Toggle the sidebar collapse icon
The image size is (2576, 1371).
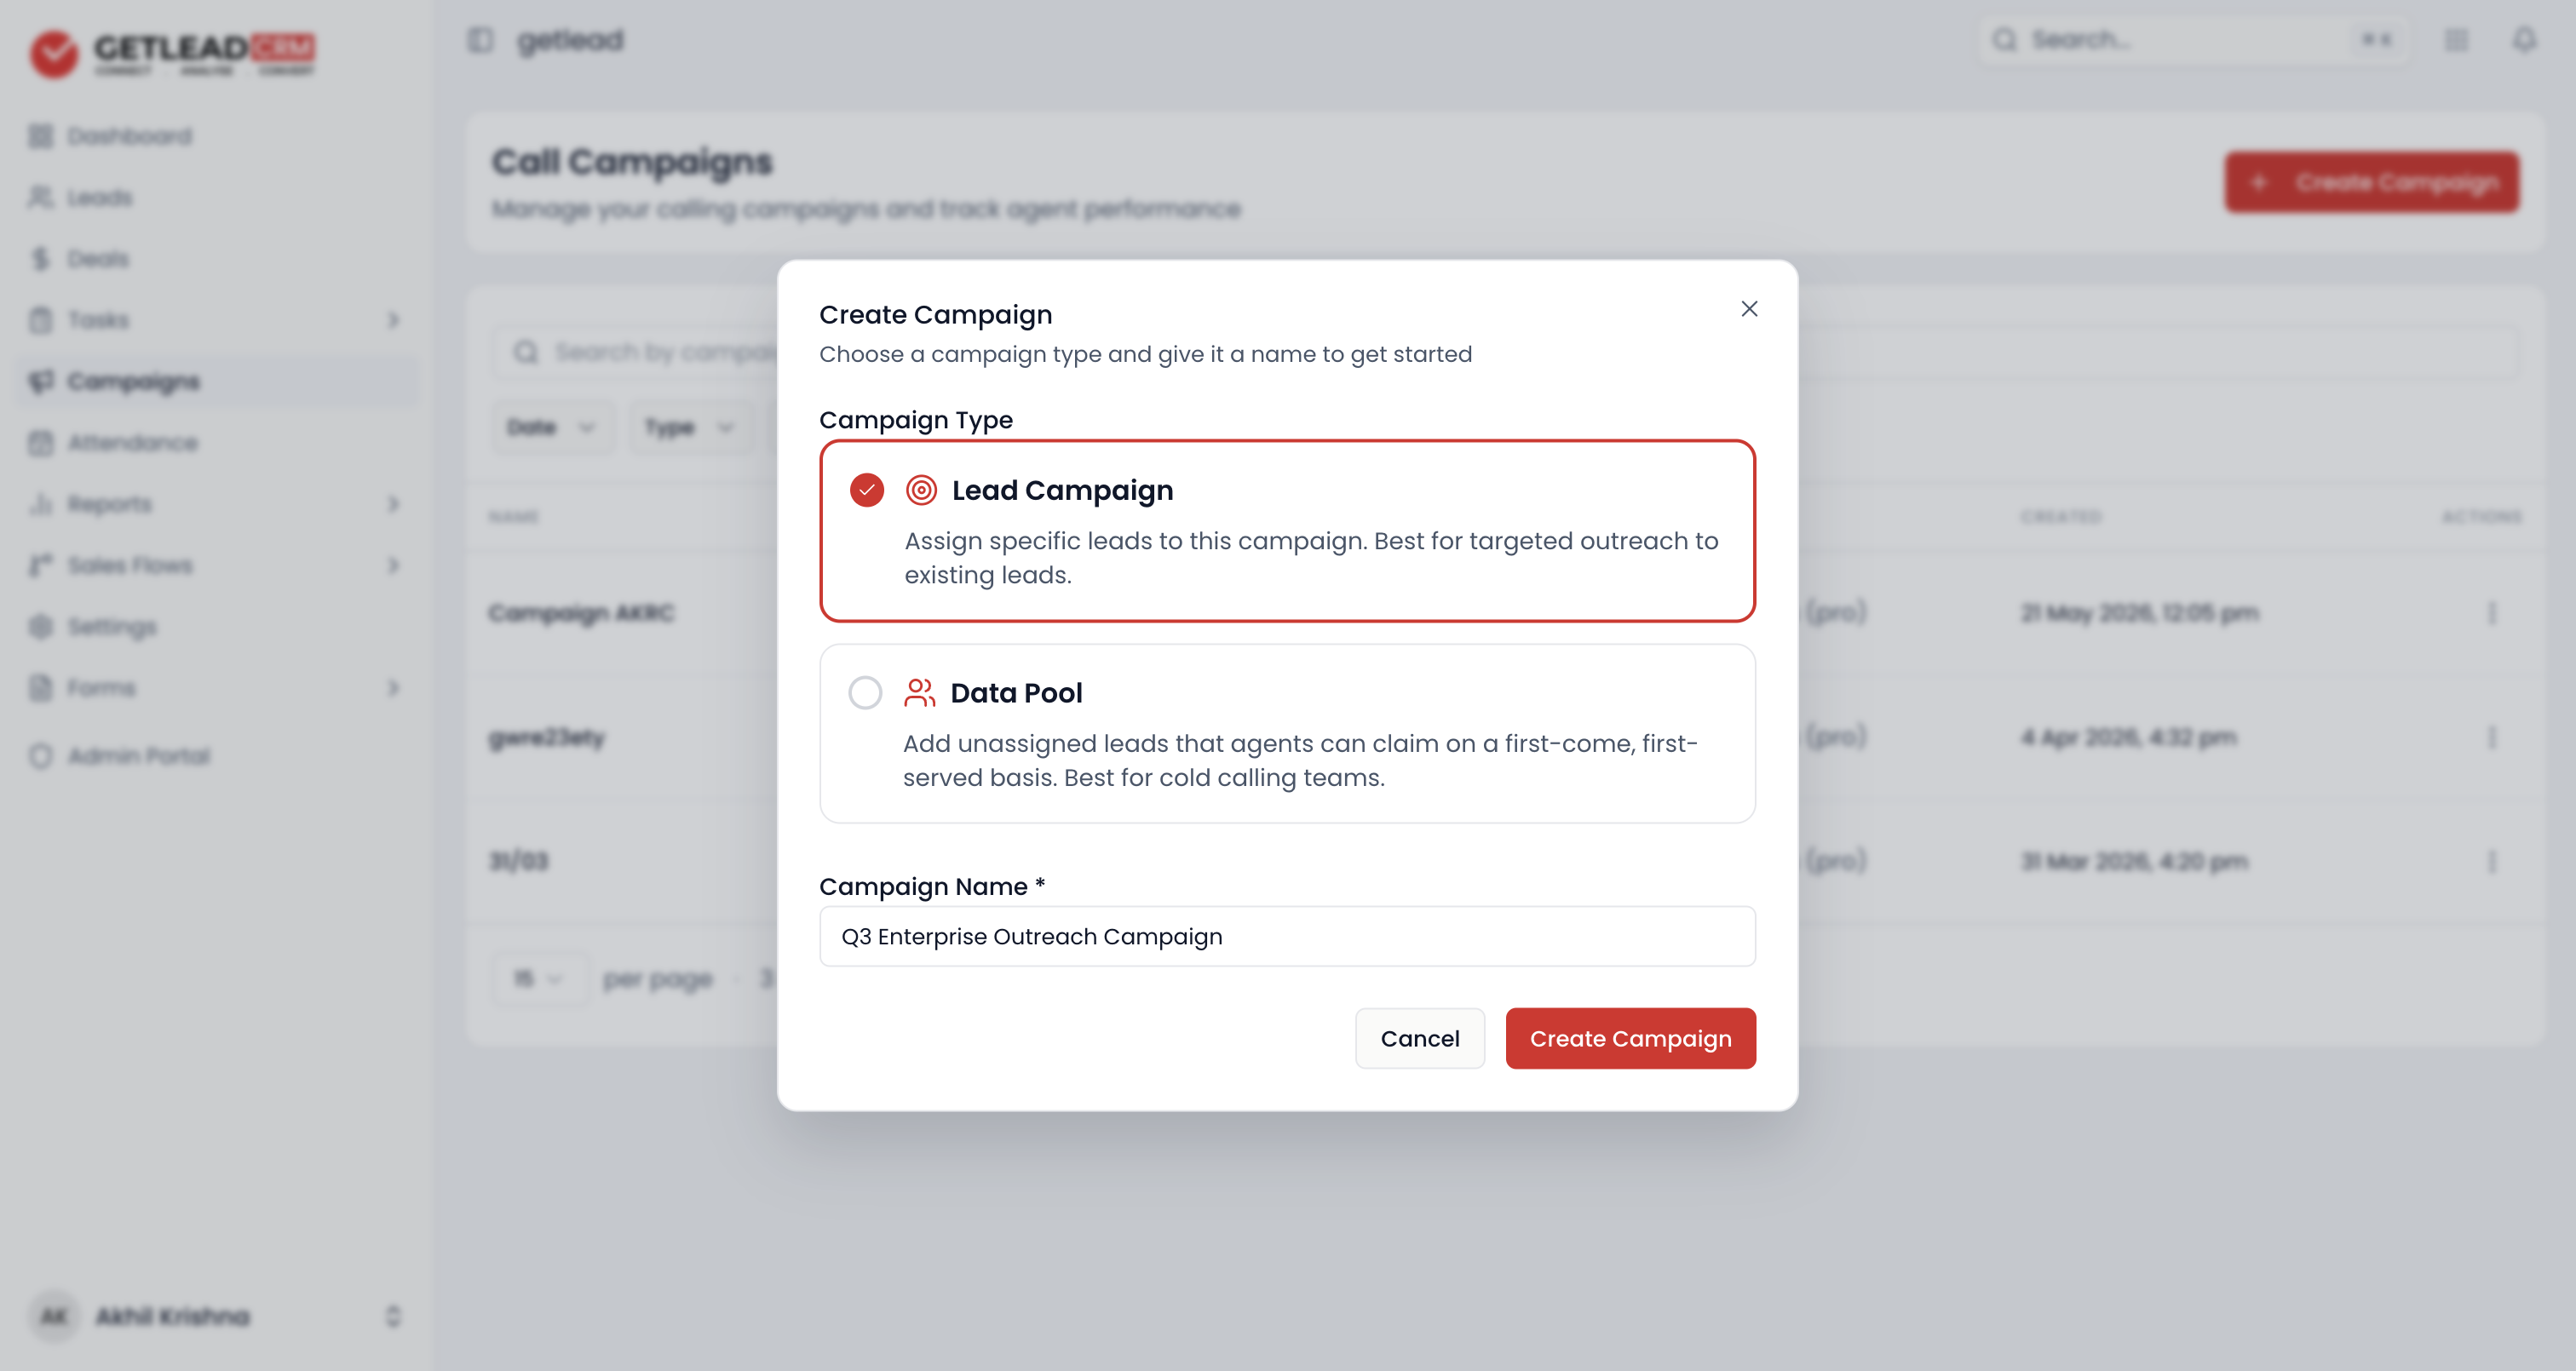coord(481,40)
